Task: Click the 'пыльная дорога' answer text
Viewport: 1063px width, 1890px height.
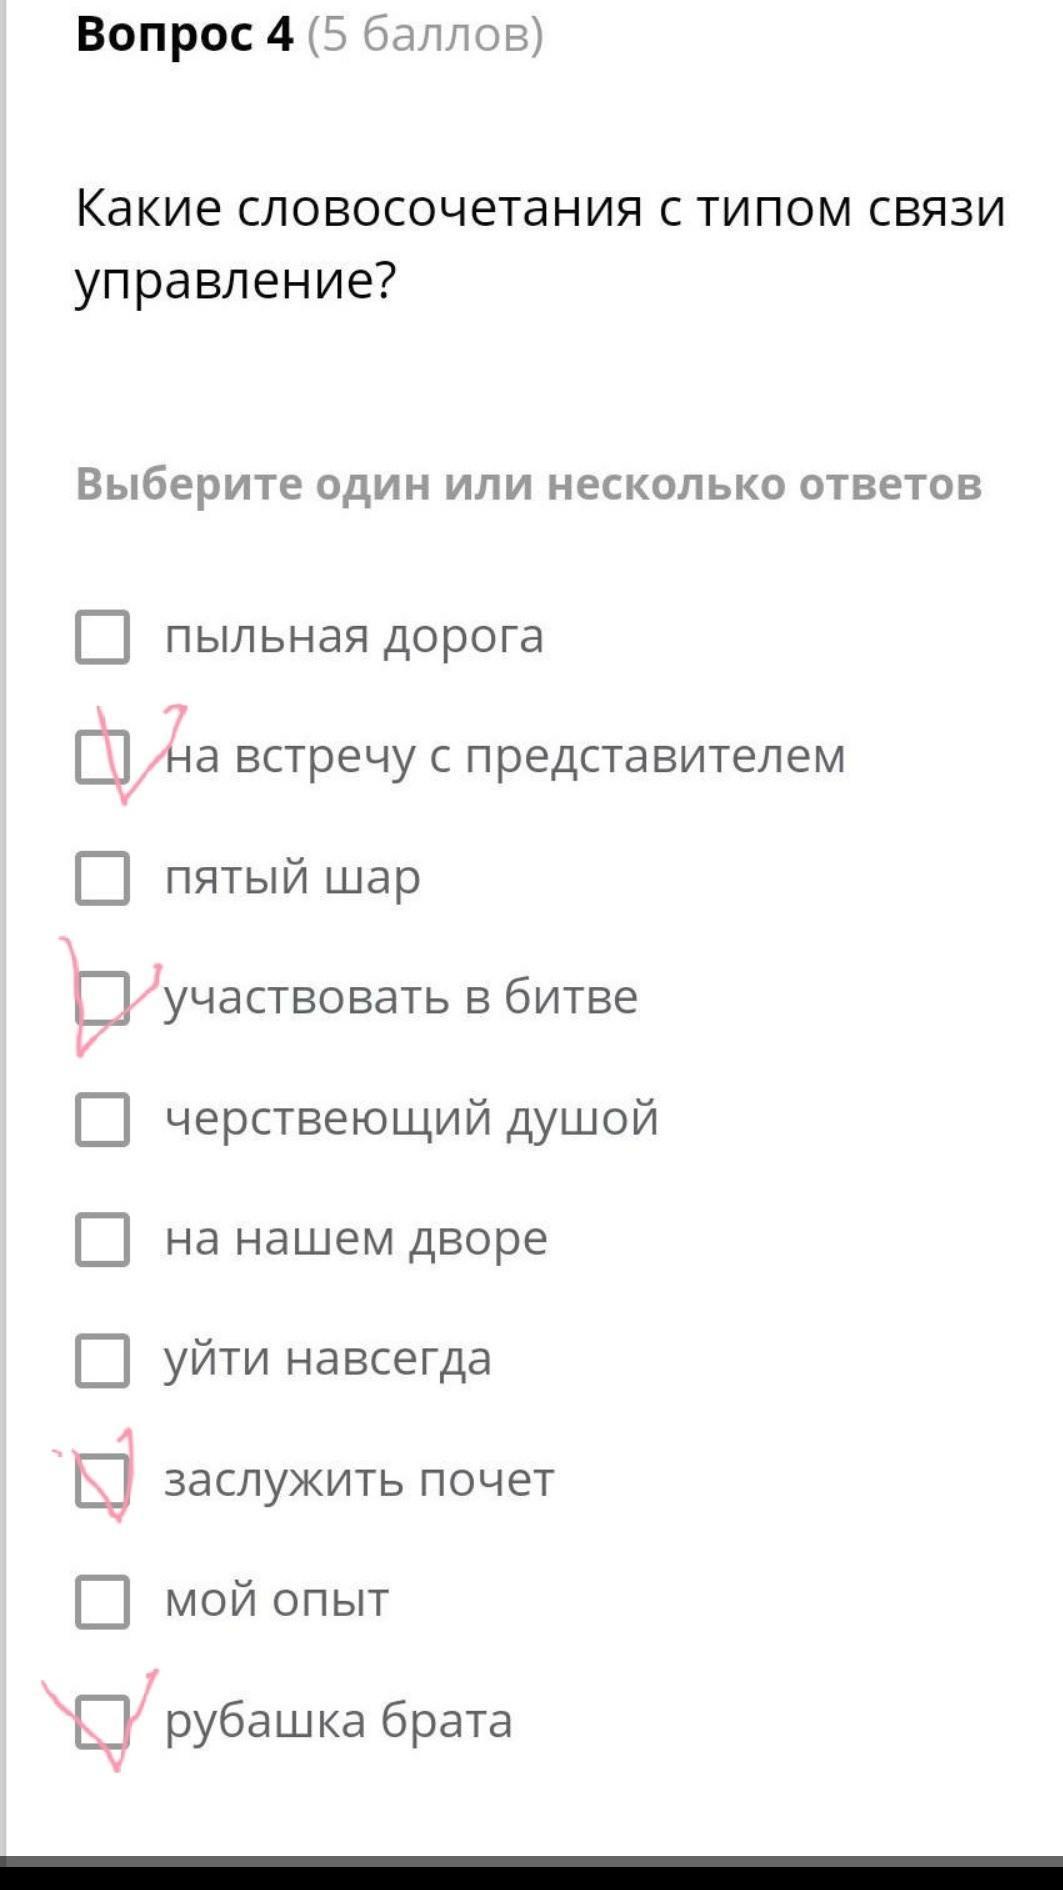Action: [x=354, y=637]
